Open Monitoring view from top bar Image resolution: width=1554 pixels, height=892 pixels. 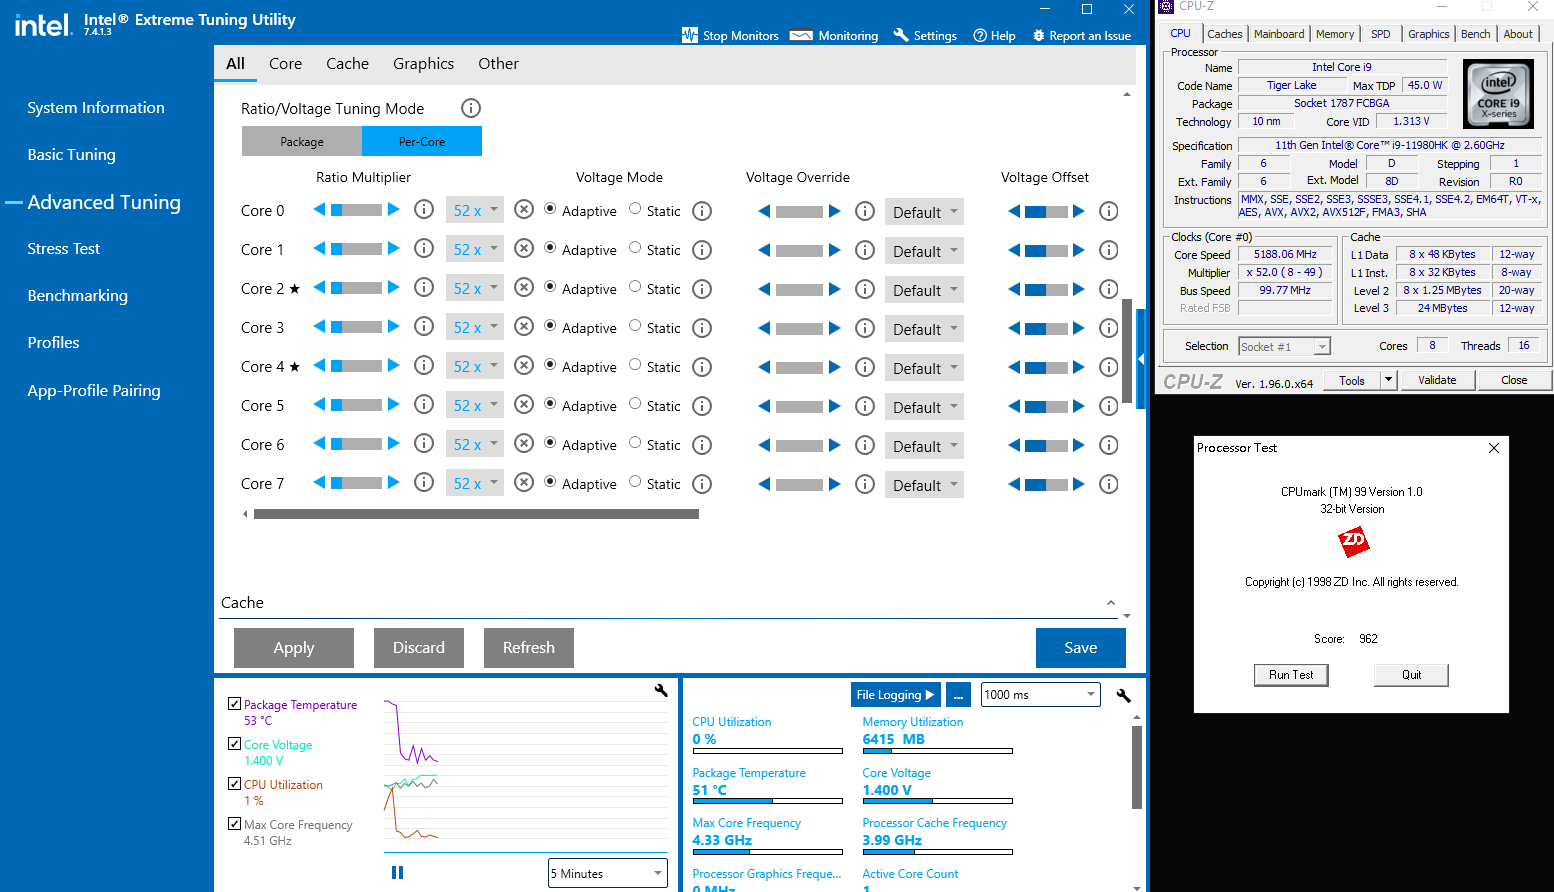pos(834,35)
